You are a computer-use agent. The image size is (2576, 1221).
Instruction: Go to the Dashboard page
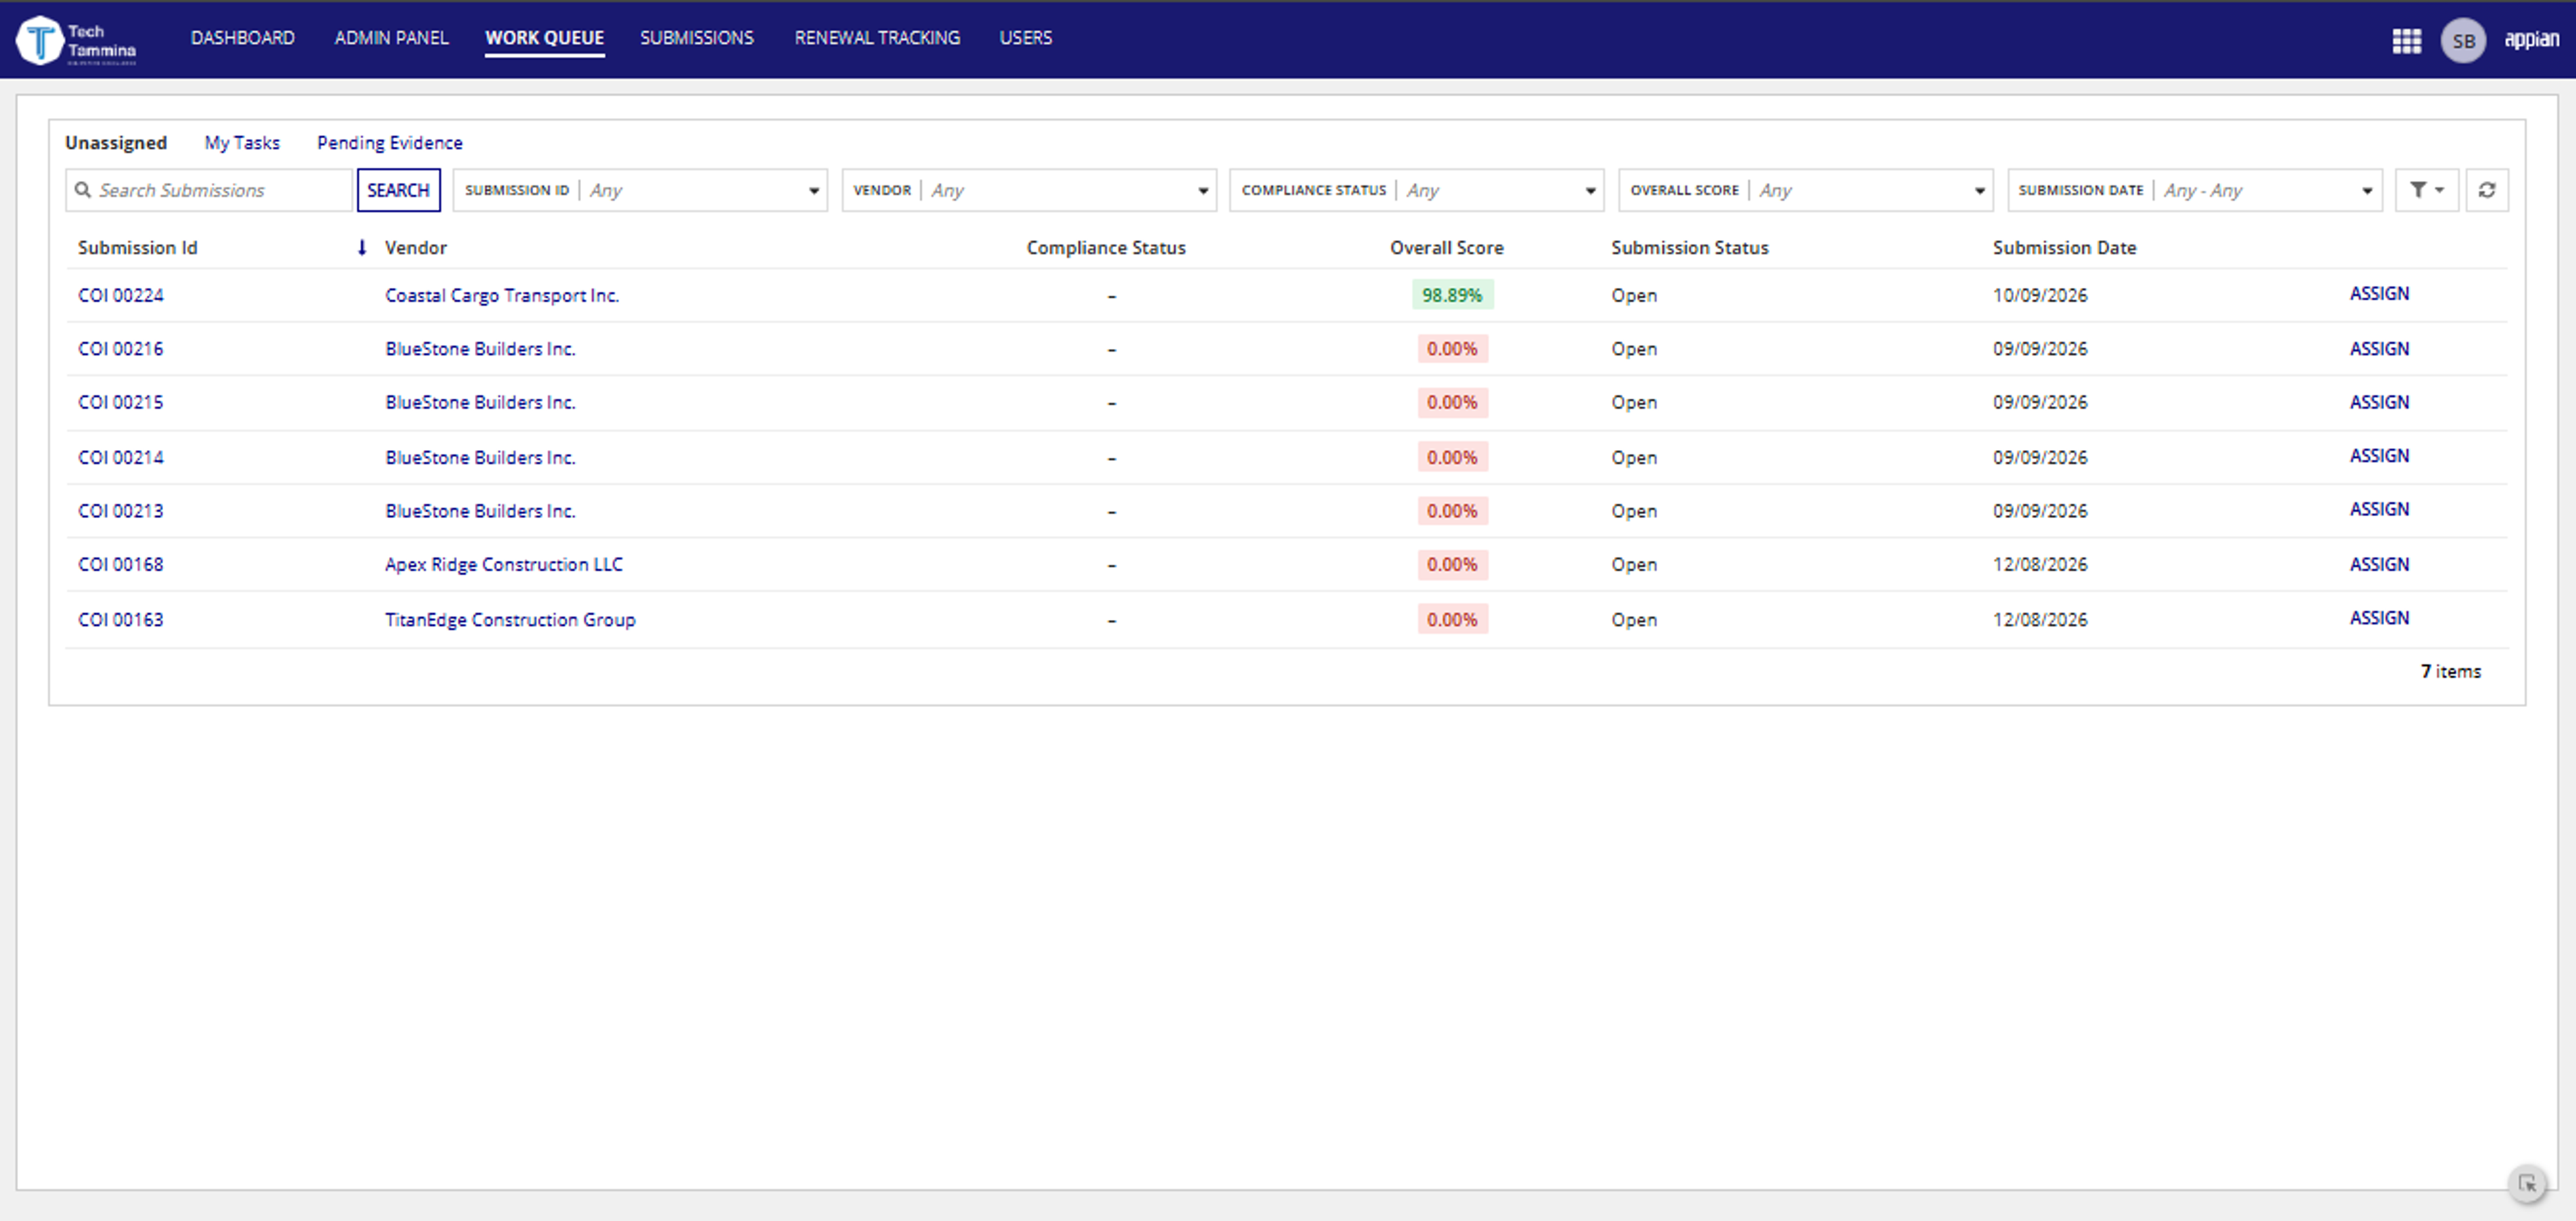(x=243, y=38)
